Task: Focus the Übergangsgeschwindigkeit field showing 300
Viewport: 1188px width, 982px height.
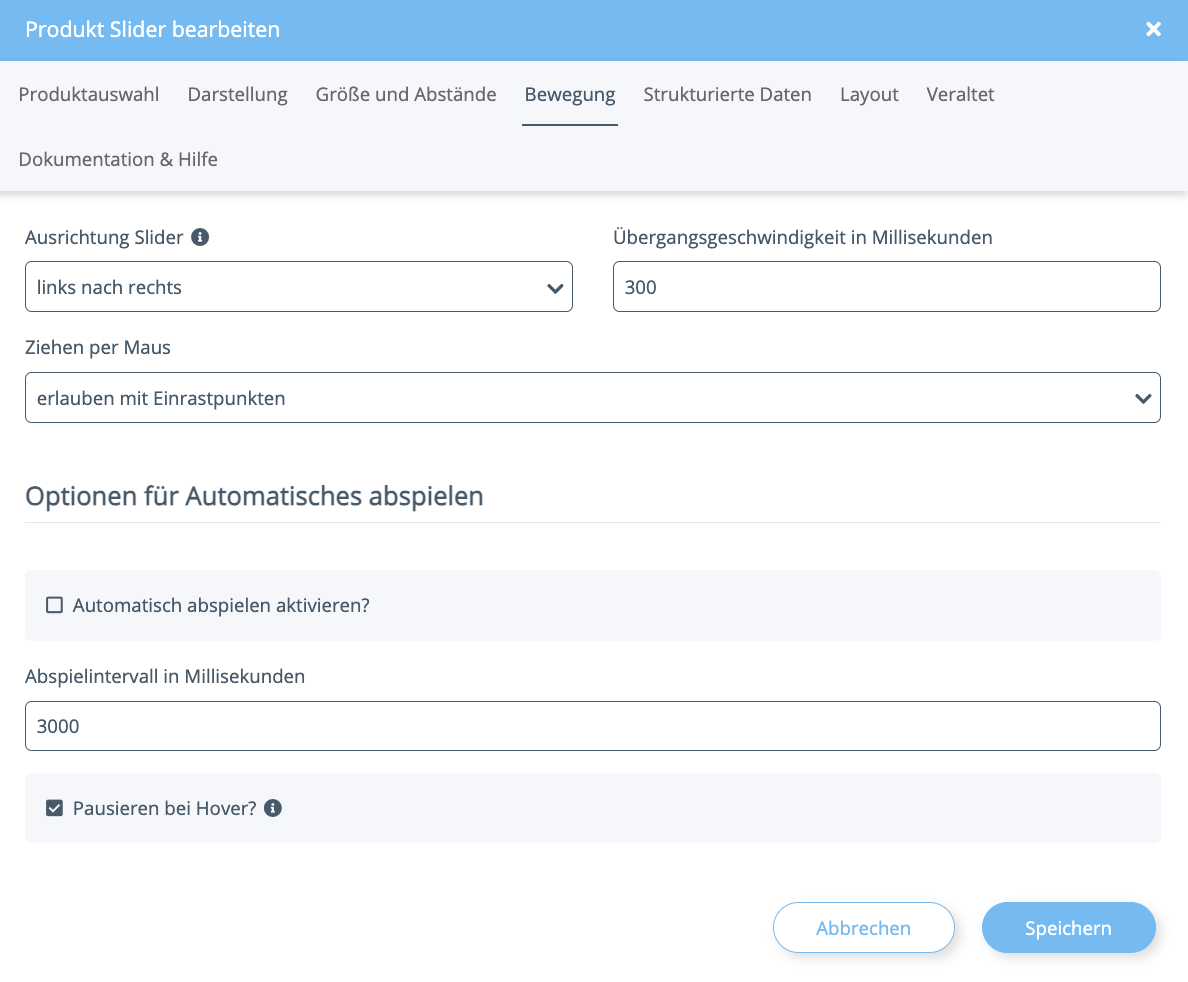Action: pos(886,286)
